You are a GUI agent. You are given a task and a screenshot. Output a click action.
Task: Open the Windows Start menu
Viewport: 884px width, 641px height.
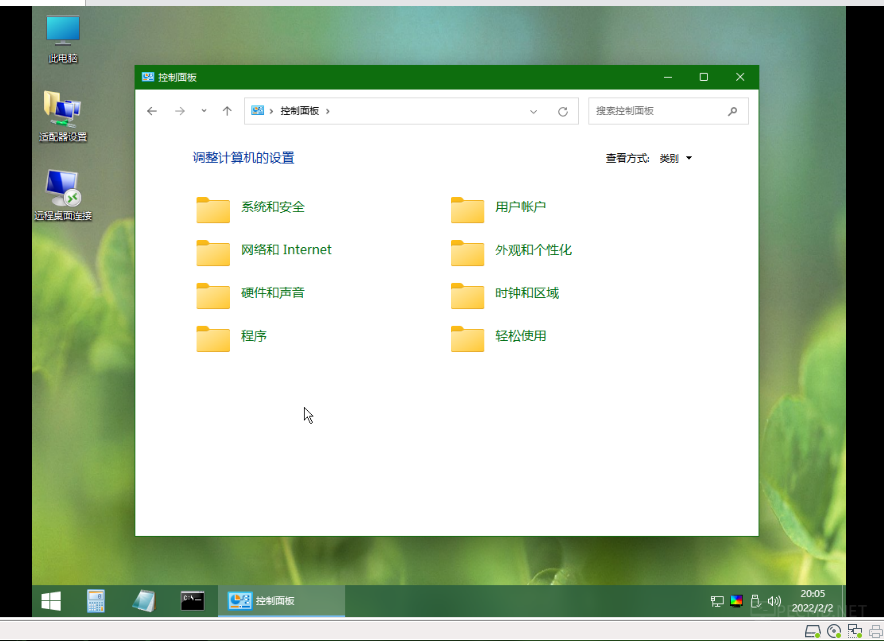(51, 601)
